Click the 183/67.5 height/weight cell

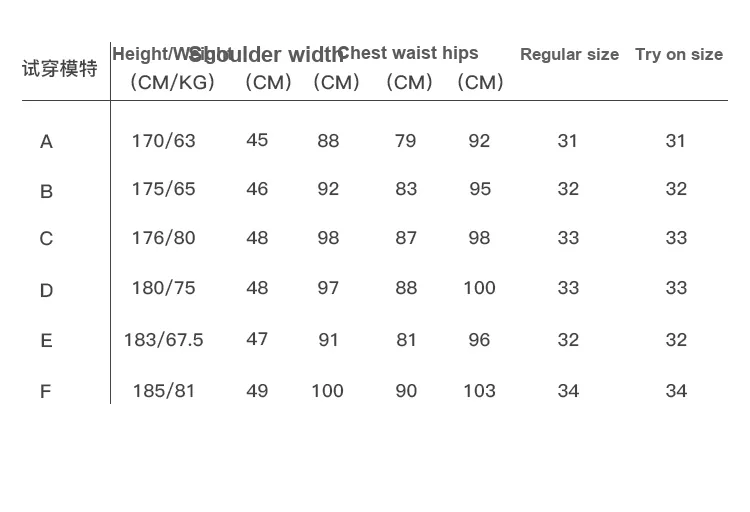click(164, 340)
